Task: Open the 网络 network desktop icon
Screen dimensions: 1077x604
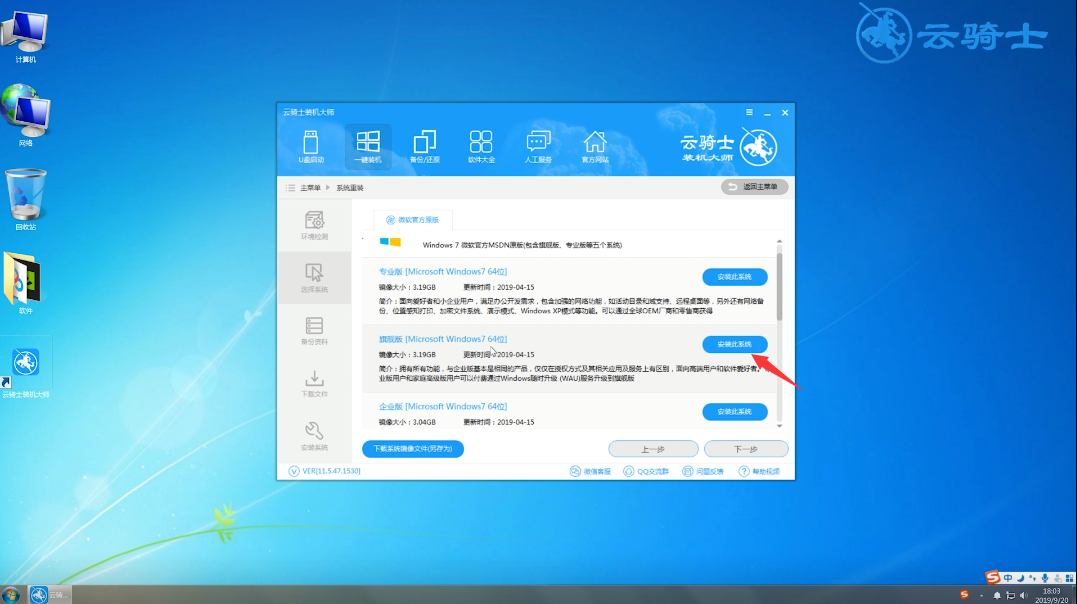Action: click(x=25, y=115)
